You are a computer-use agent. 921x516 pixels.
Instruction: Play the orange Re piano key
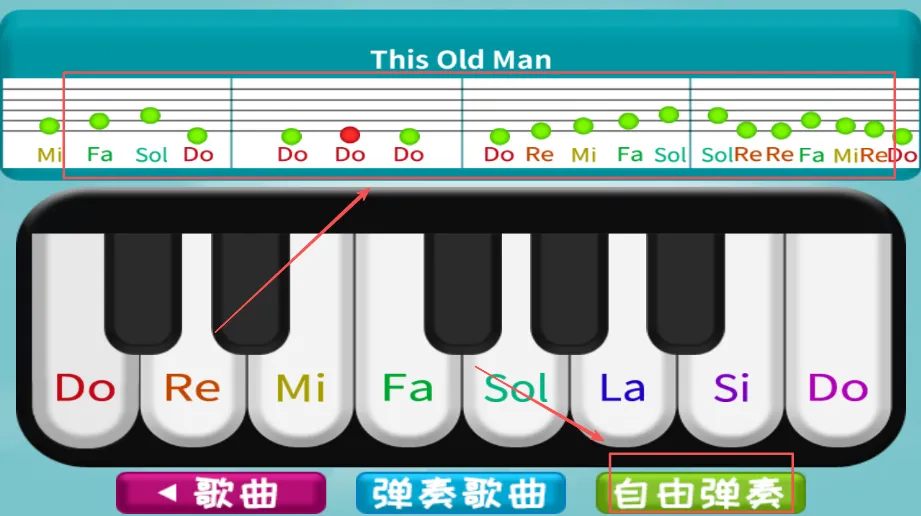[193, 388]
